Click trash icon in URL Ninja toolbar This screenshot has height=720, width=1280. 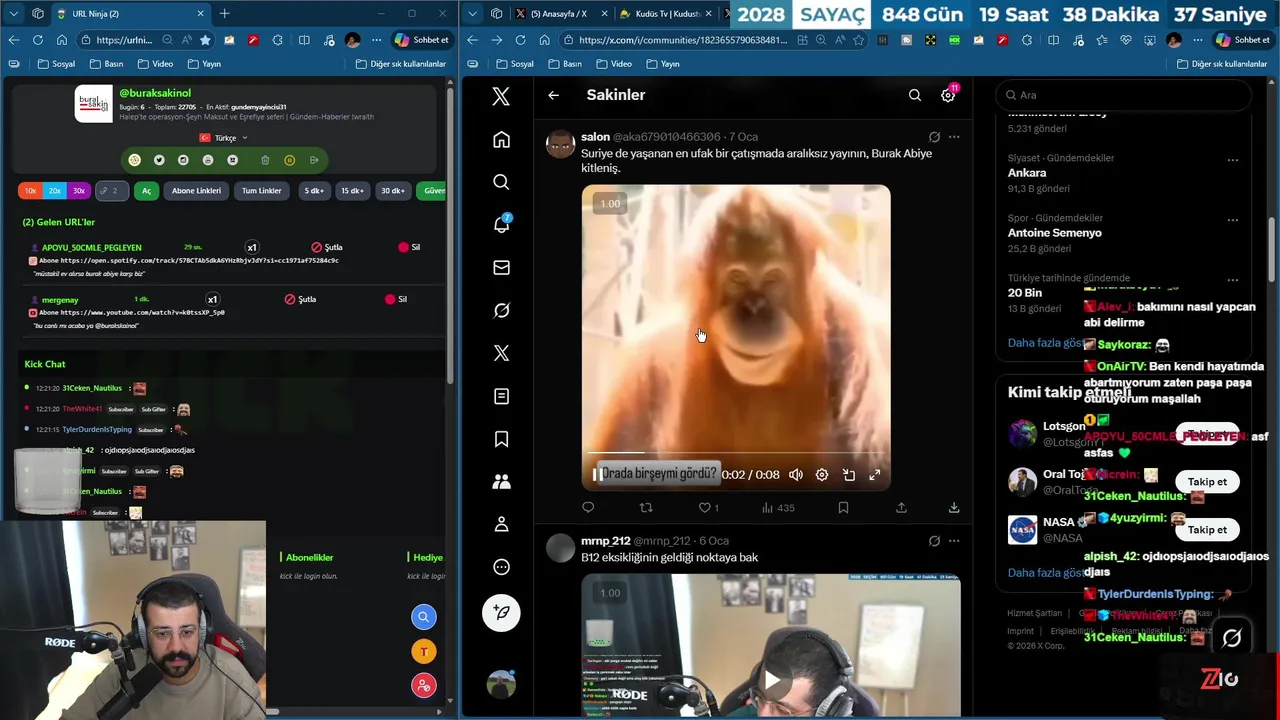point(265,160)
